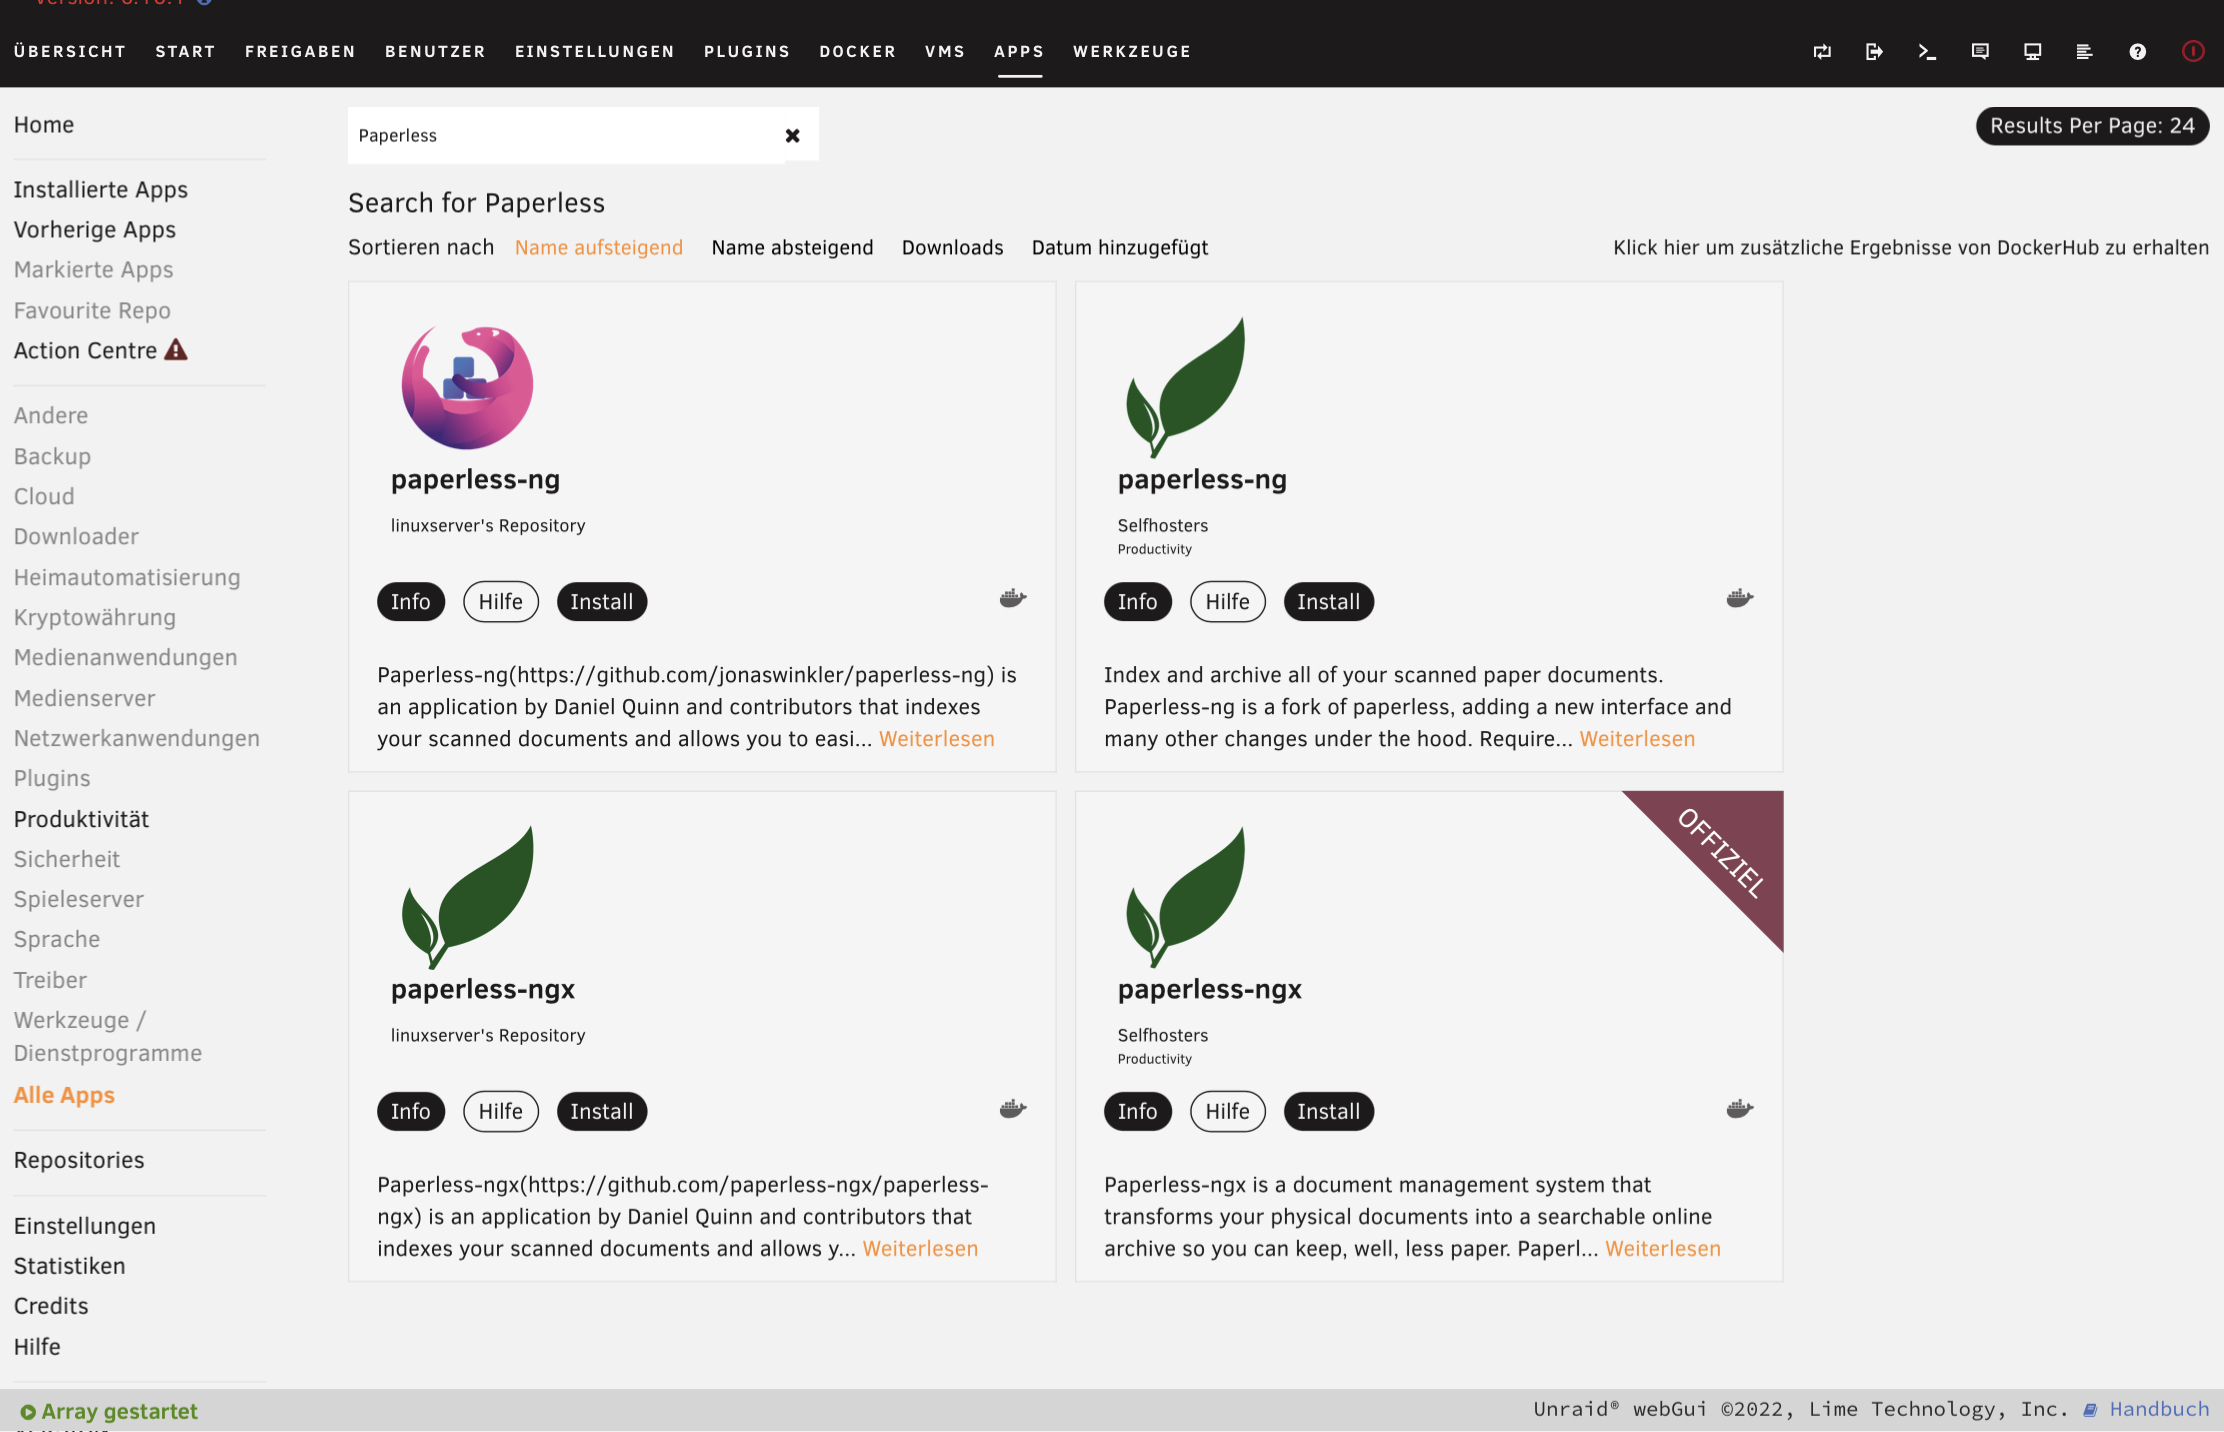The image size is (2224, 1432).
Task: Open the ÜBERSICHT tab
Action: coord(70,52)
